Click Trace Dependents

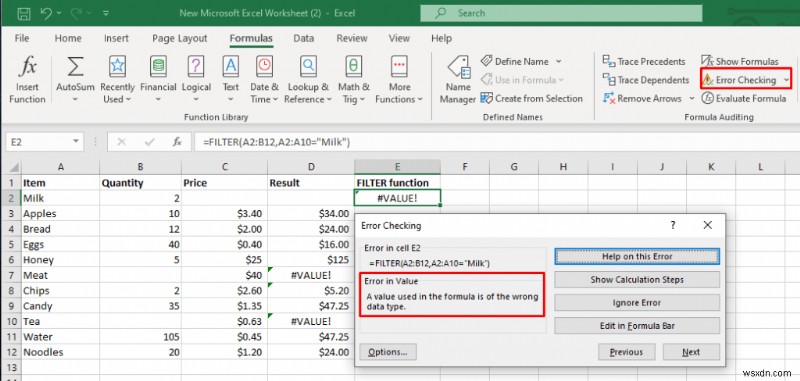(x=646, y=80)
